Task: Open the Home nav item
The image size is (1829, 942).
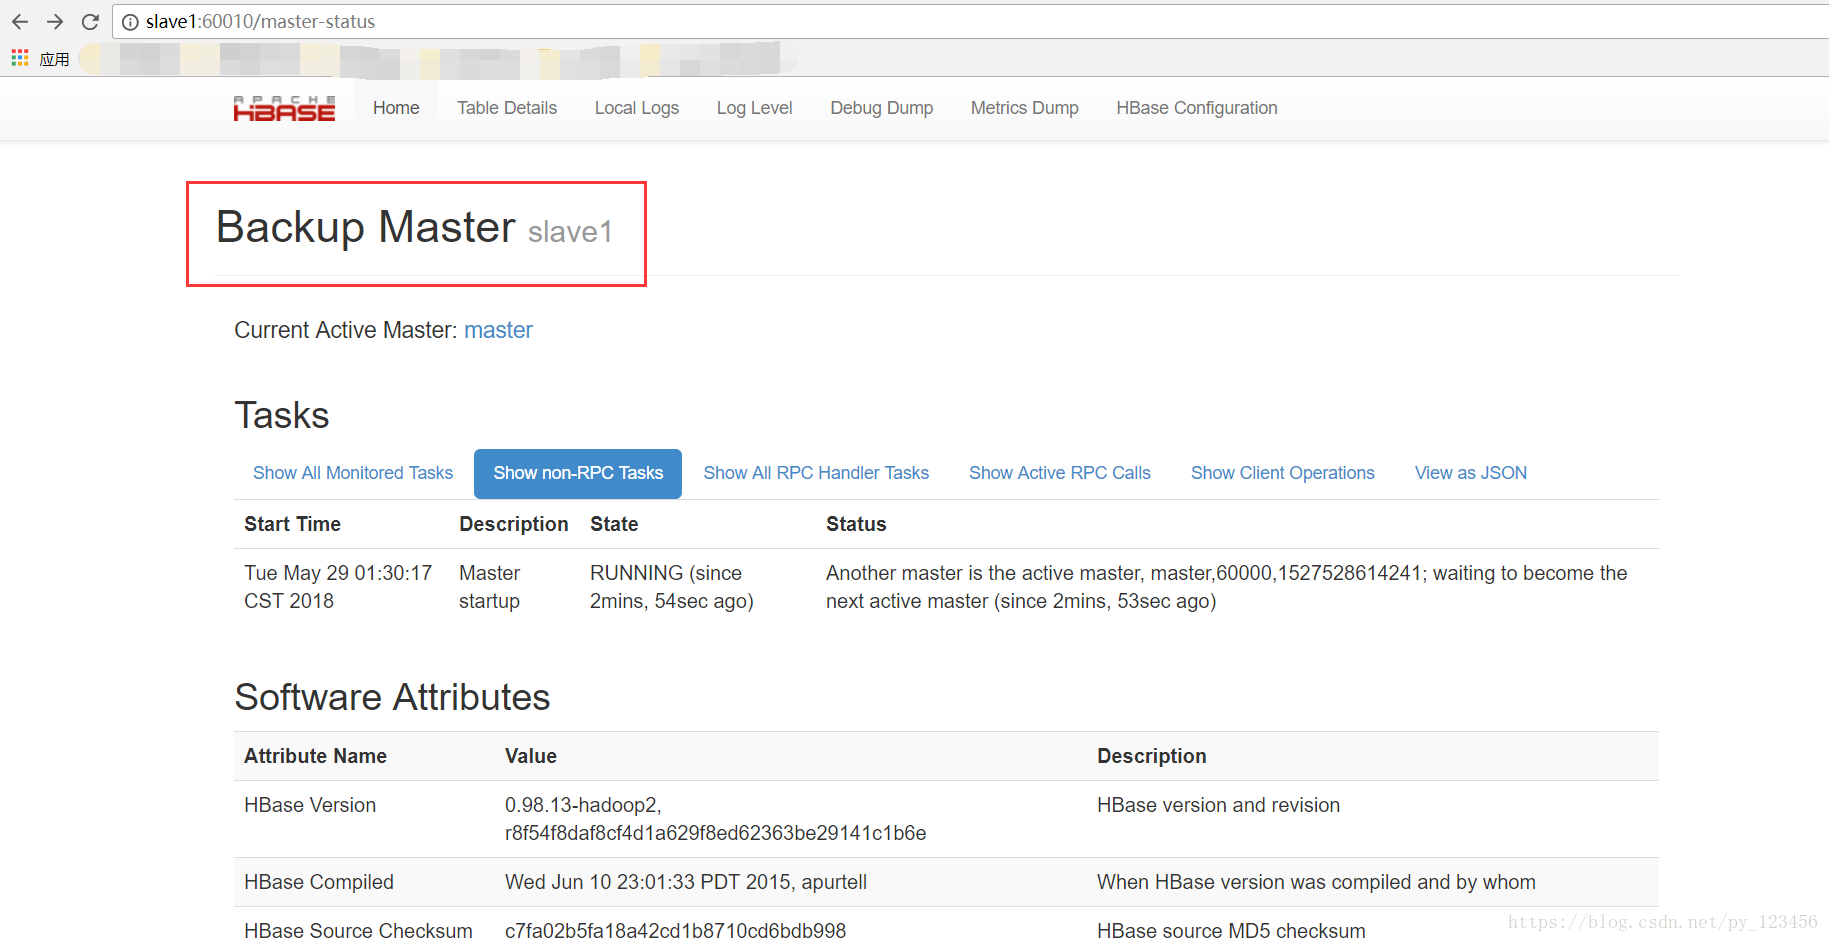Action: tap(396, 108)
